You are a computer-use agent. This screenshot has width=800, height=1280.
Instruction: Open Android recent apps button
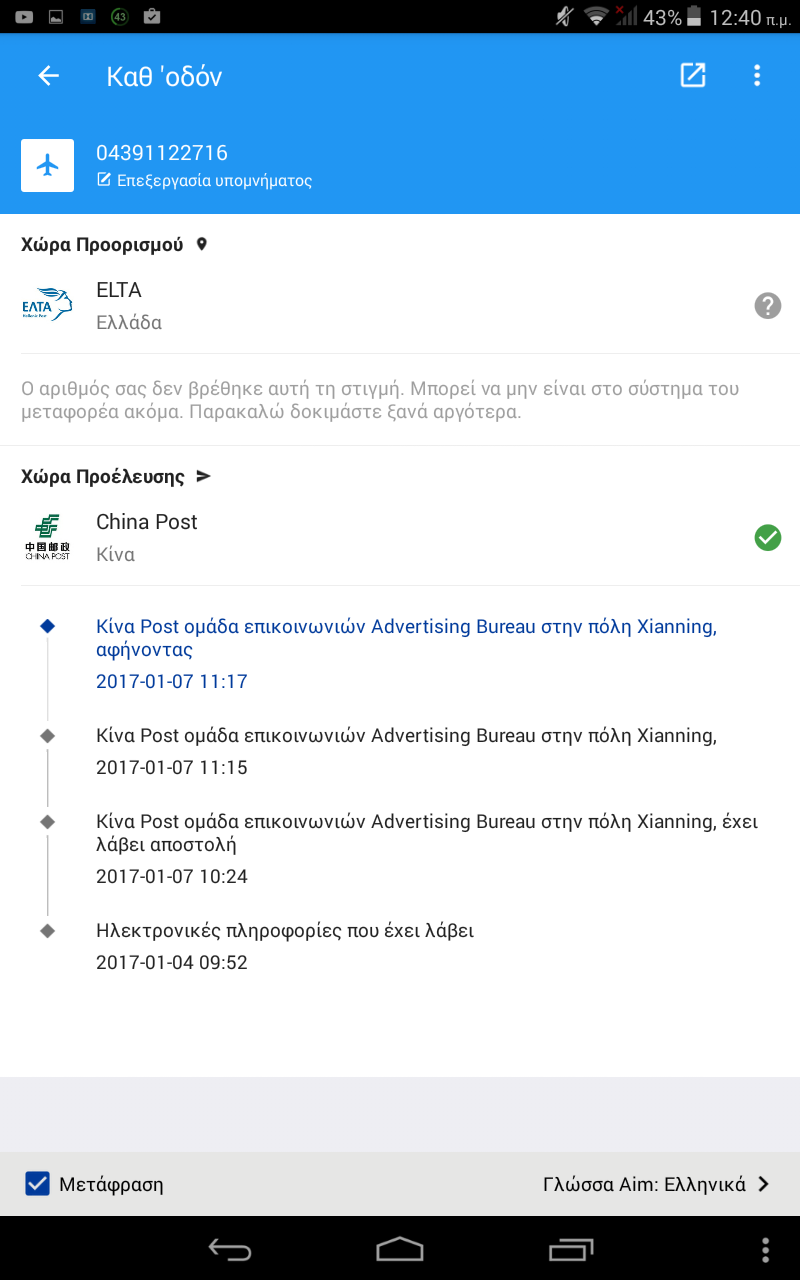click(x=571, y=1249)
